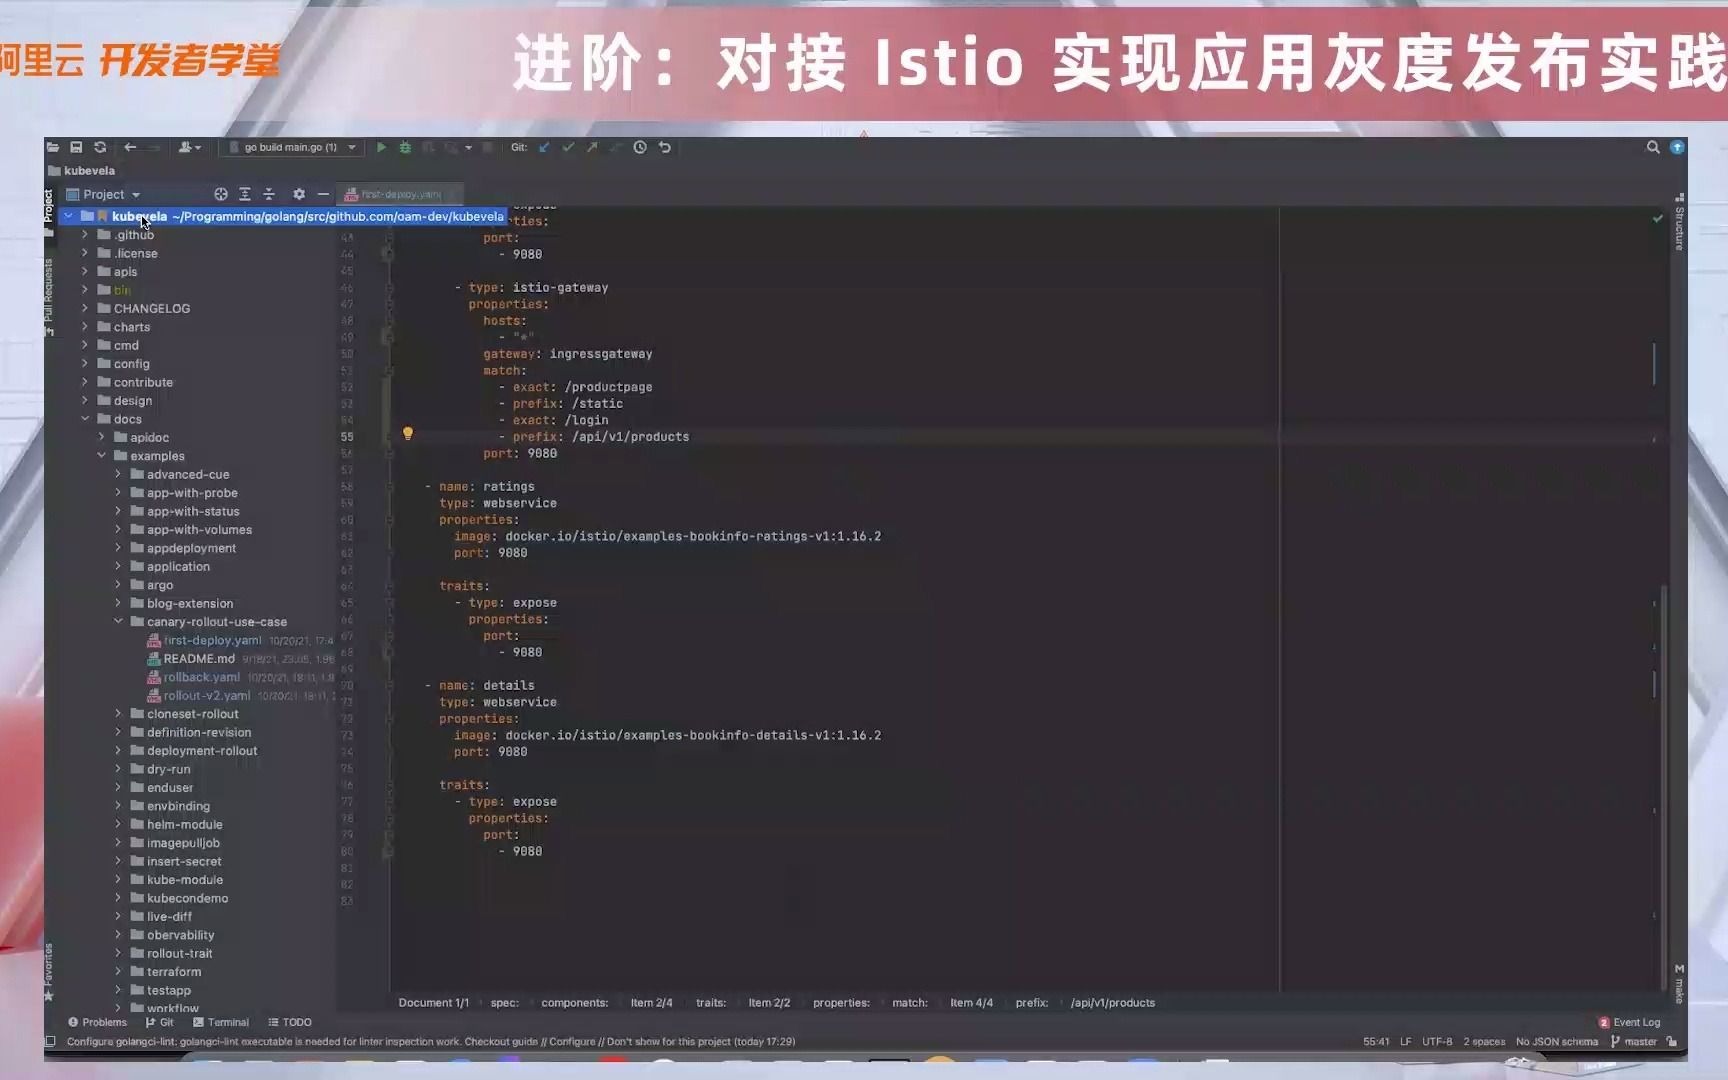Open Project panel settings gear
Image resolution: width=1728 pixels, height=1080 pixels.
point(299,194)
